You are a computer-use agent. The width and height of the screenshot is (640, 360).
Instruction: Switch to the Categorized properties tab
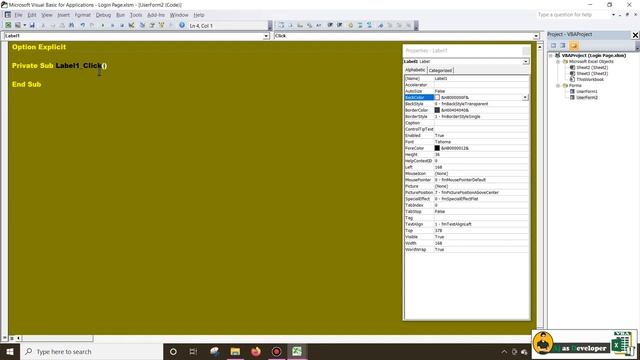point(440,70)
